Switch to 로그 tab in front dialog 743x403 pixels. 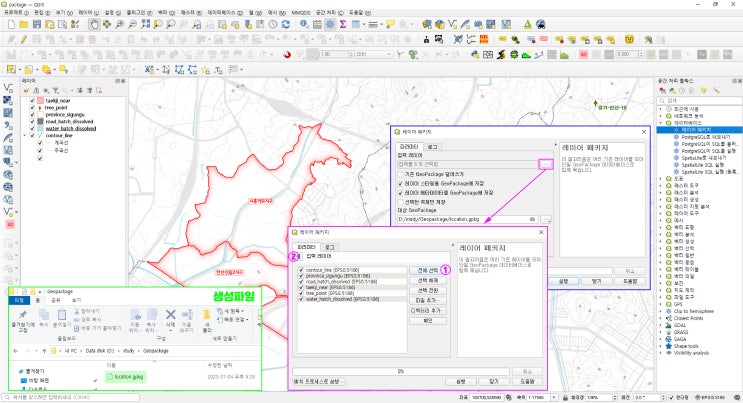coord(329,247)
